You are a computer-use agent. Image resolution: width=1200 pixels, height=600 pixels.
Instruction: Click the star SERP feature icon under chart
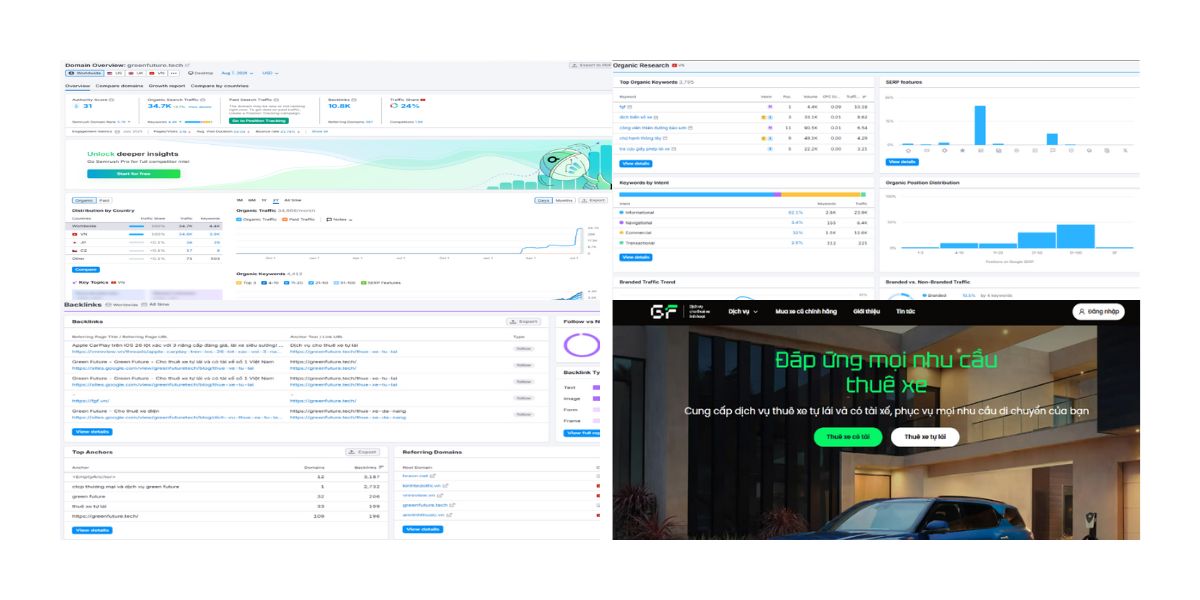pos(962,150)
